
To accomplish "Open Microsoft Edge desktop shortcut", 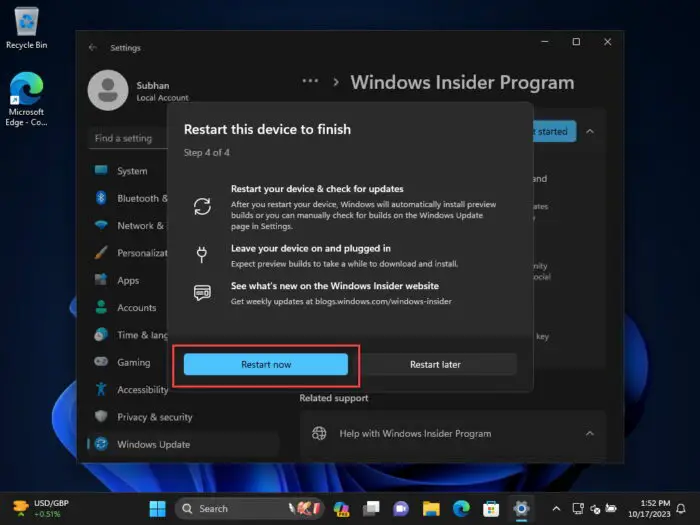I will point(26,99).
